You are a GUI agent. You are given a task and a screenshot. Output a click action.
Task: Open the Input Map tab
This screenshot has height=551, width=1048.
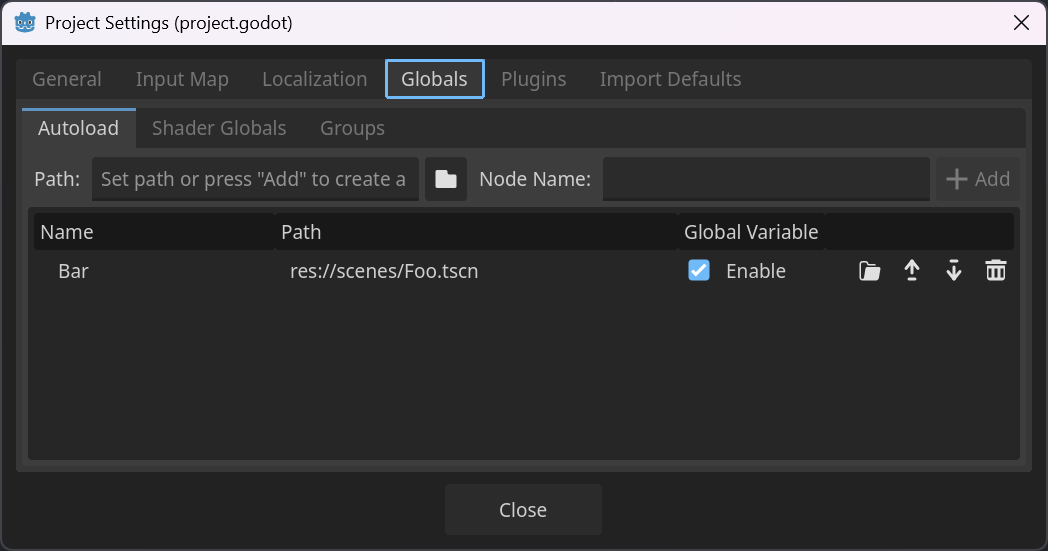tap(182, 79)
